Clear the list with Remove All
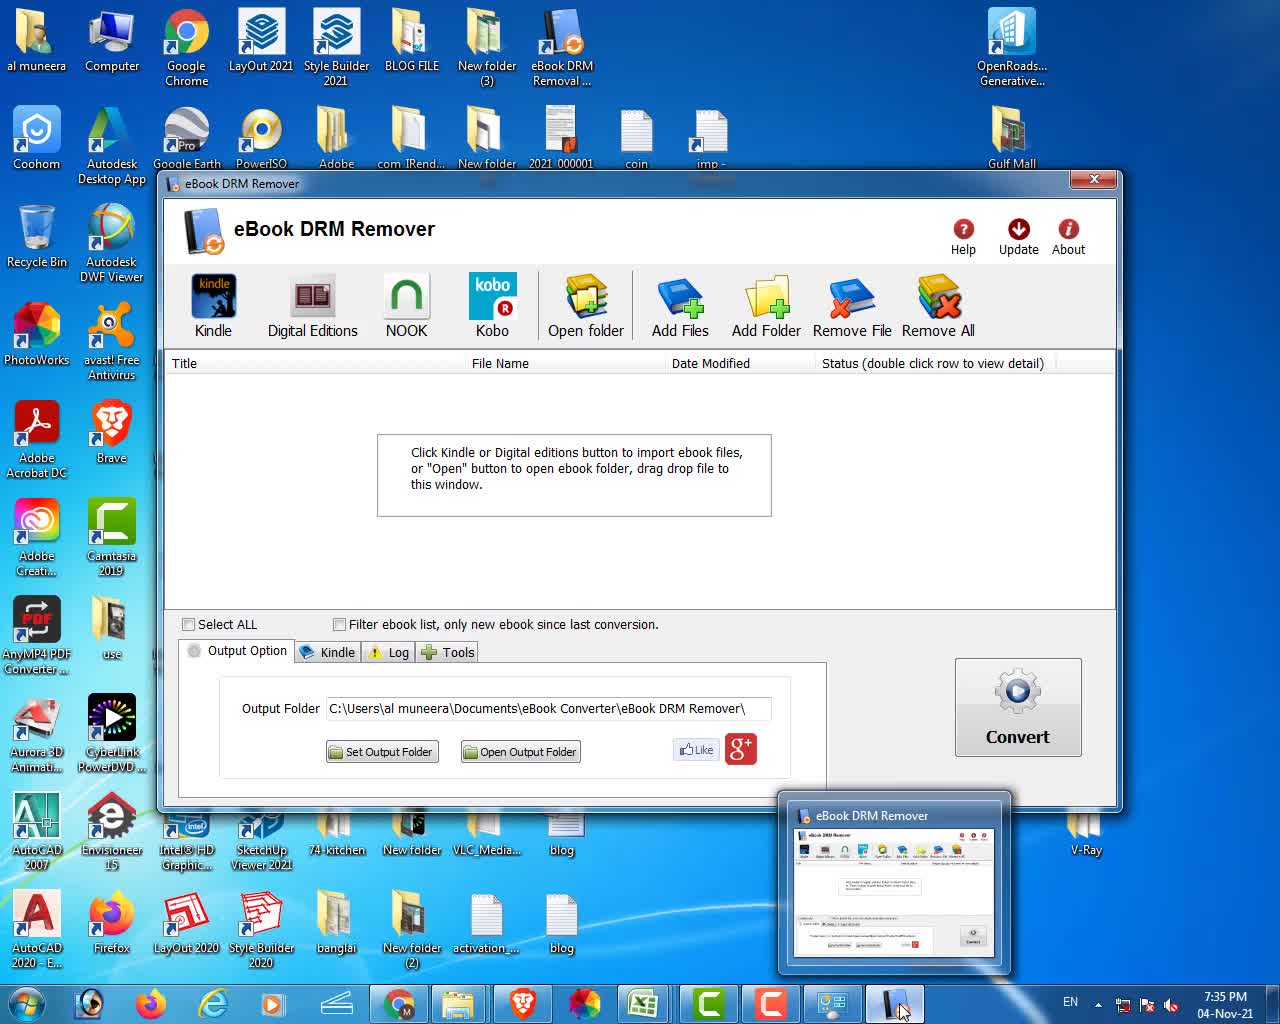Screen dimensions: 1280x1024 [x=938, y=306]
